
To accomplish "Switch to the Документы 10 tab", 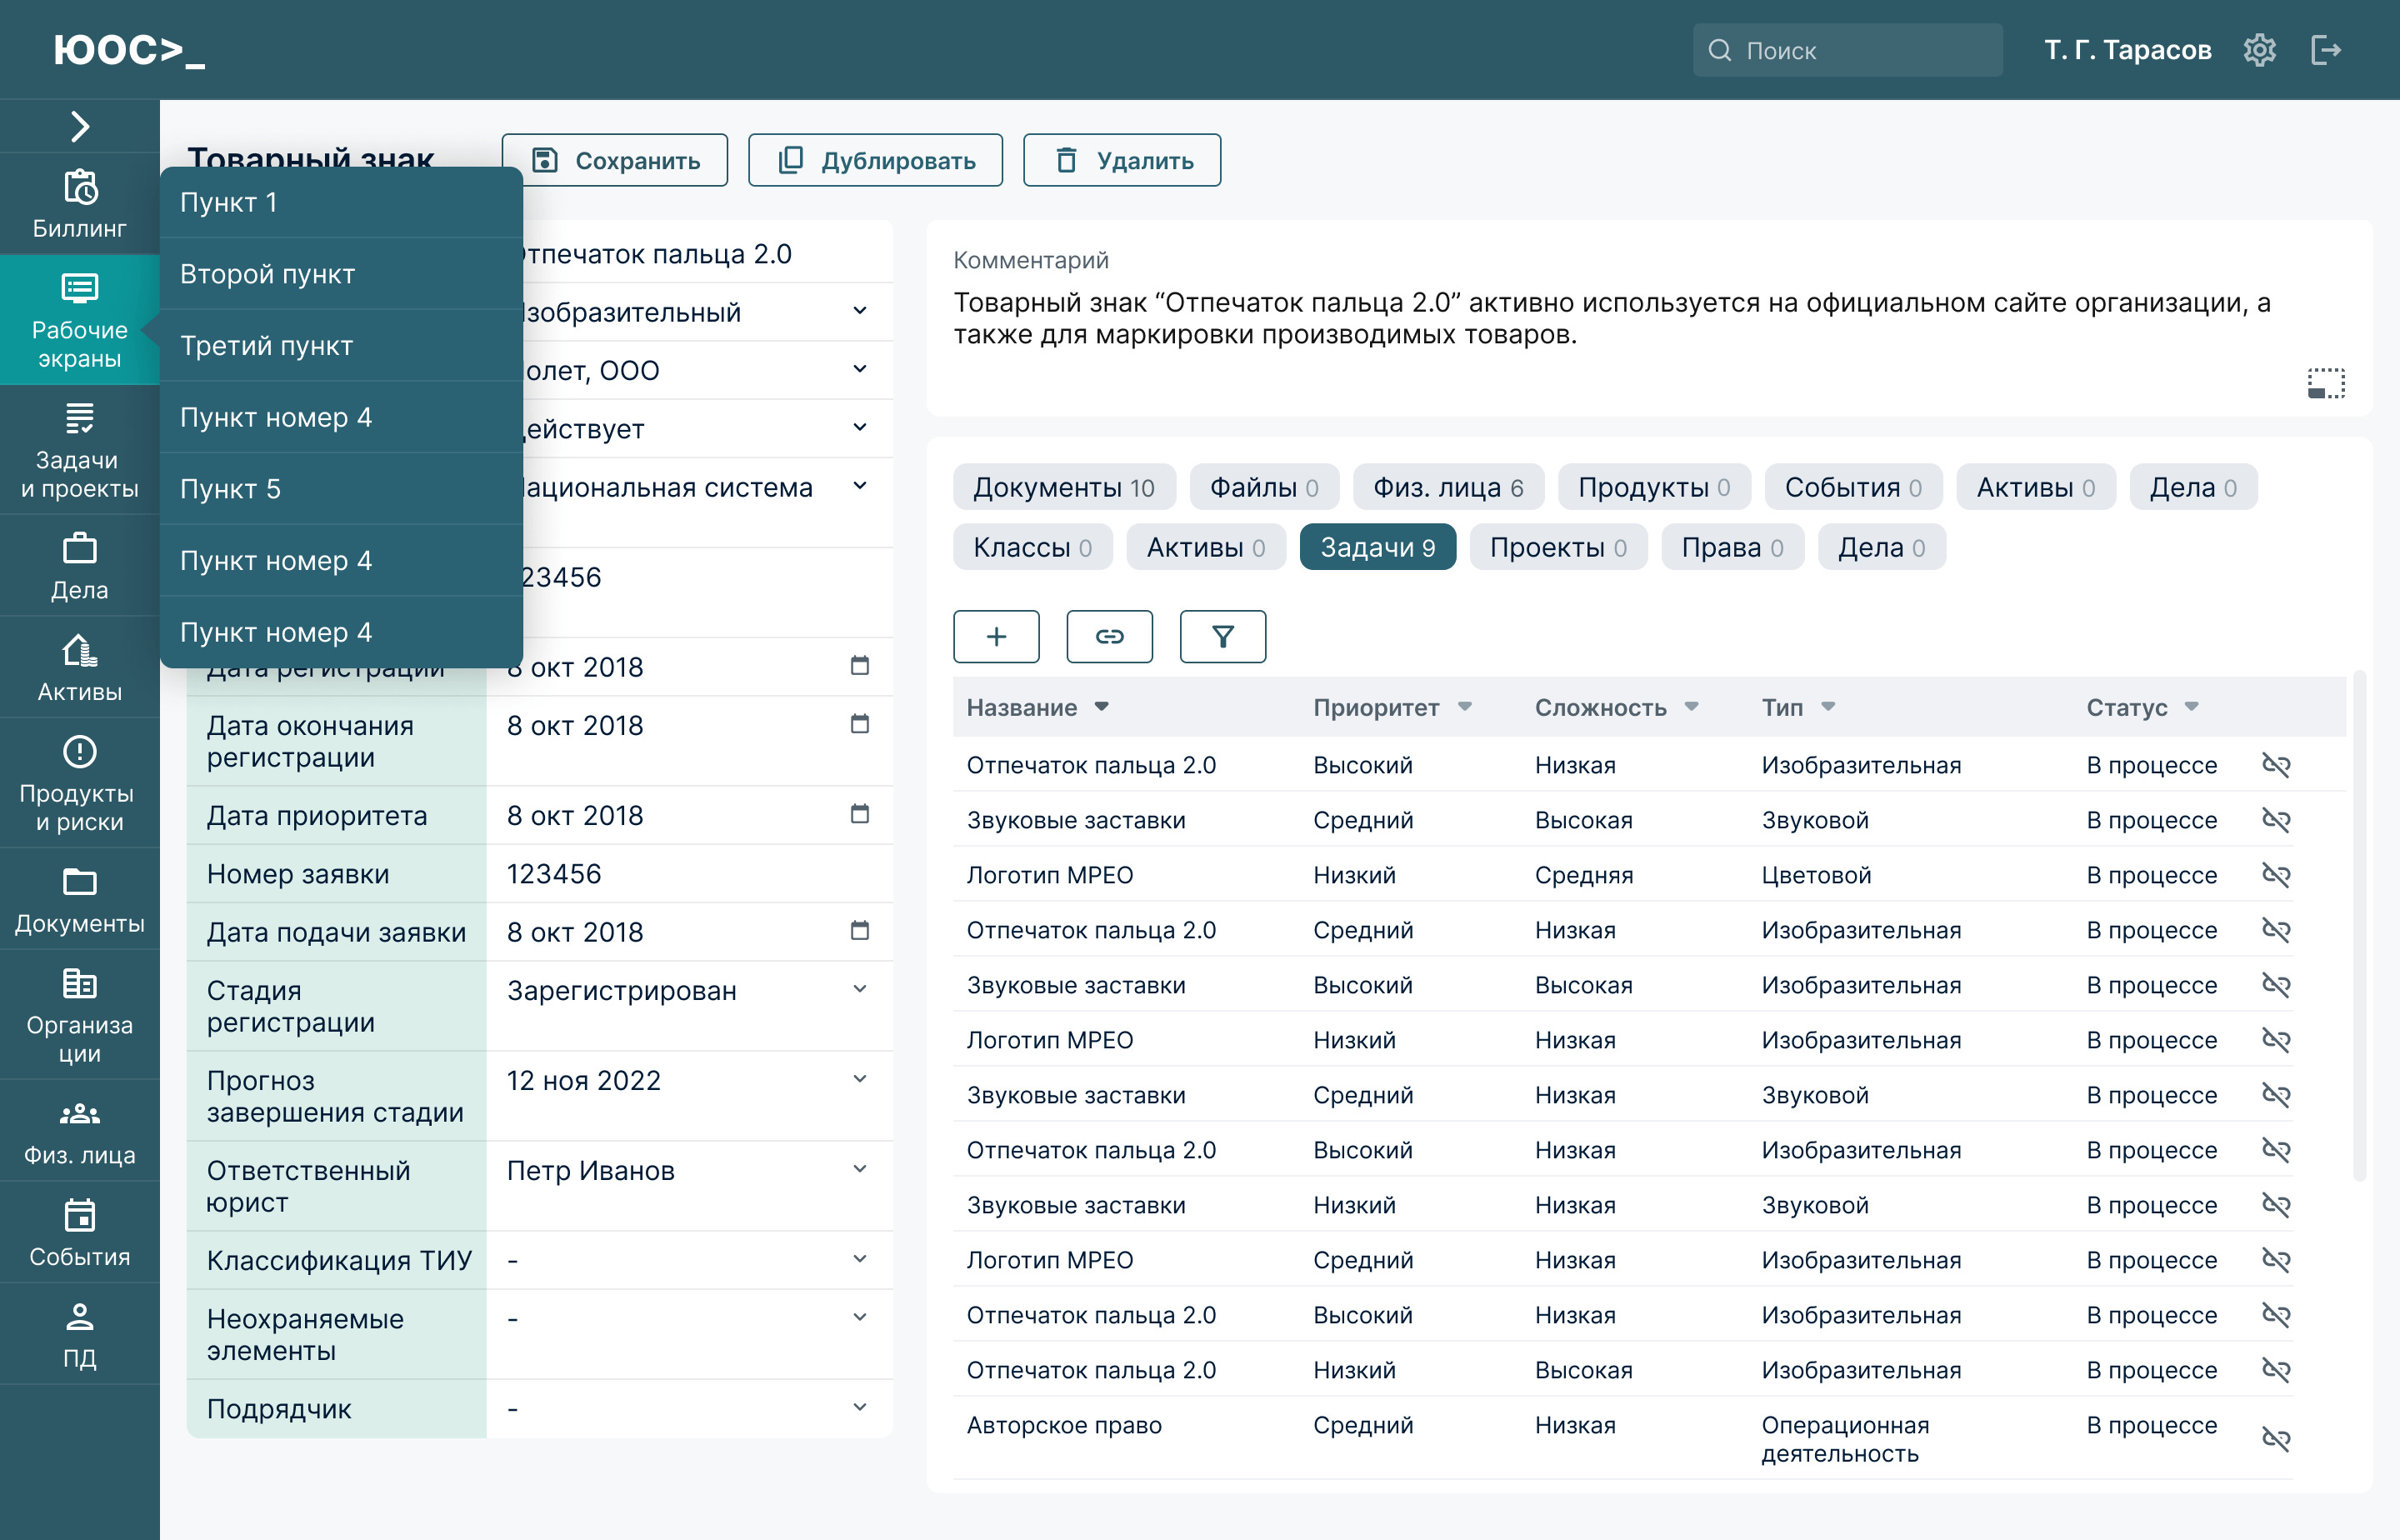I will pos(1063,488).
